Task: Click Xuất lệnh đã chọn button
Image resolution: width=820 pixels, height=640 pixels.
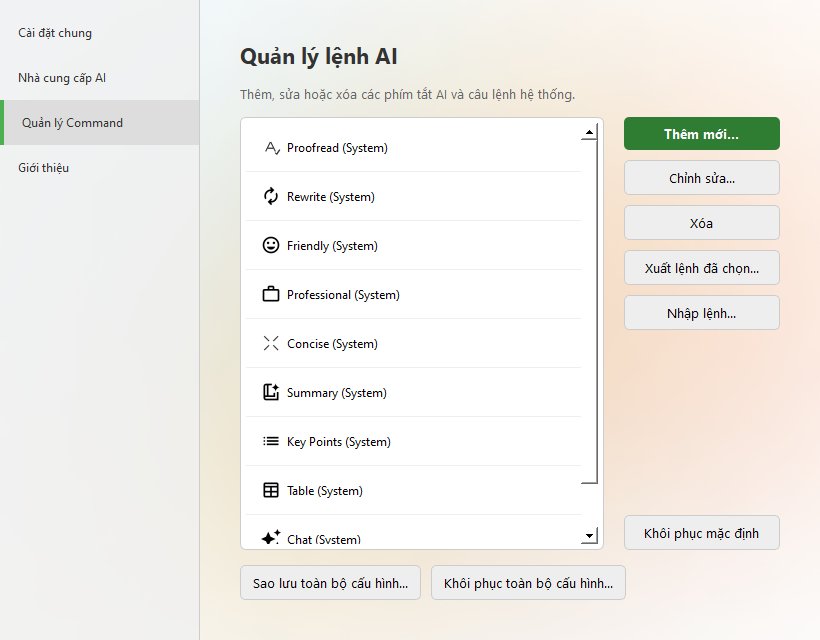Action: click(701, 268)
